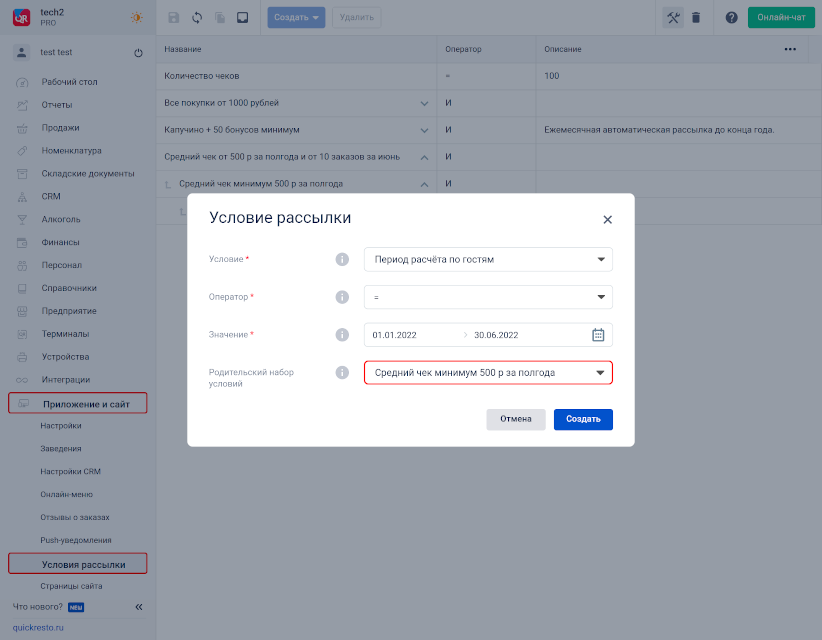Click the copy documents icon
This screenshot has width=822, height=640.
[220, 17]
